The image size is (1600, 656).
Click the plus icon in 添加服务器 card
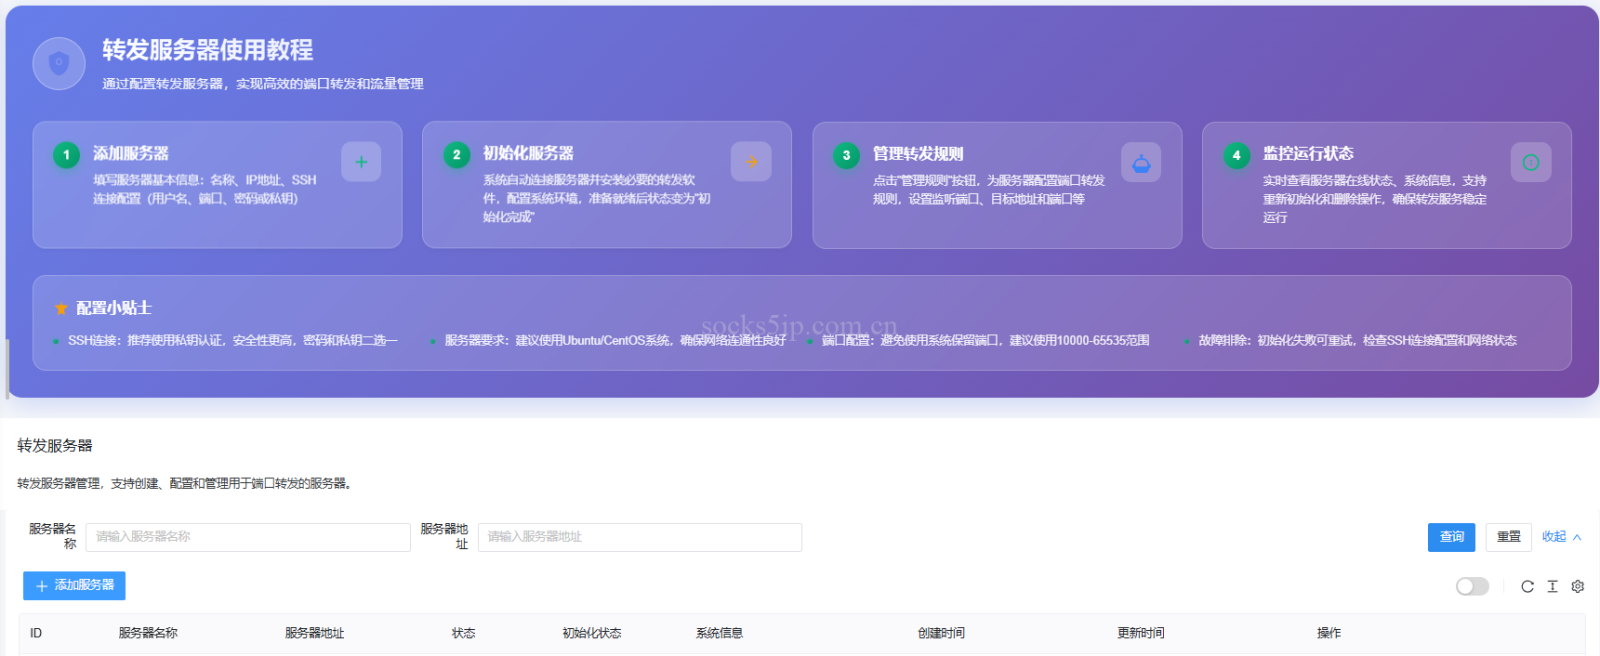[x=361, y=162]
